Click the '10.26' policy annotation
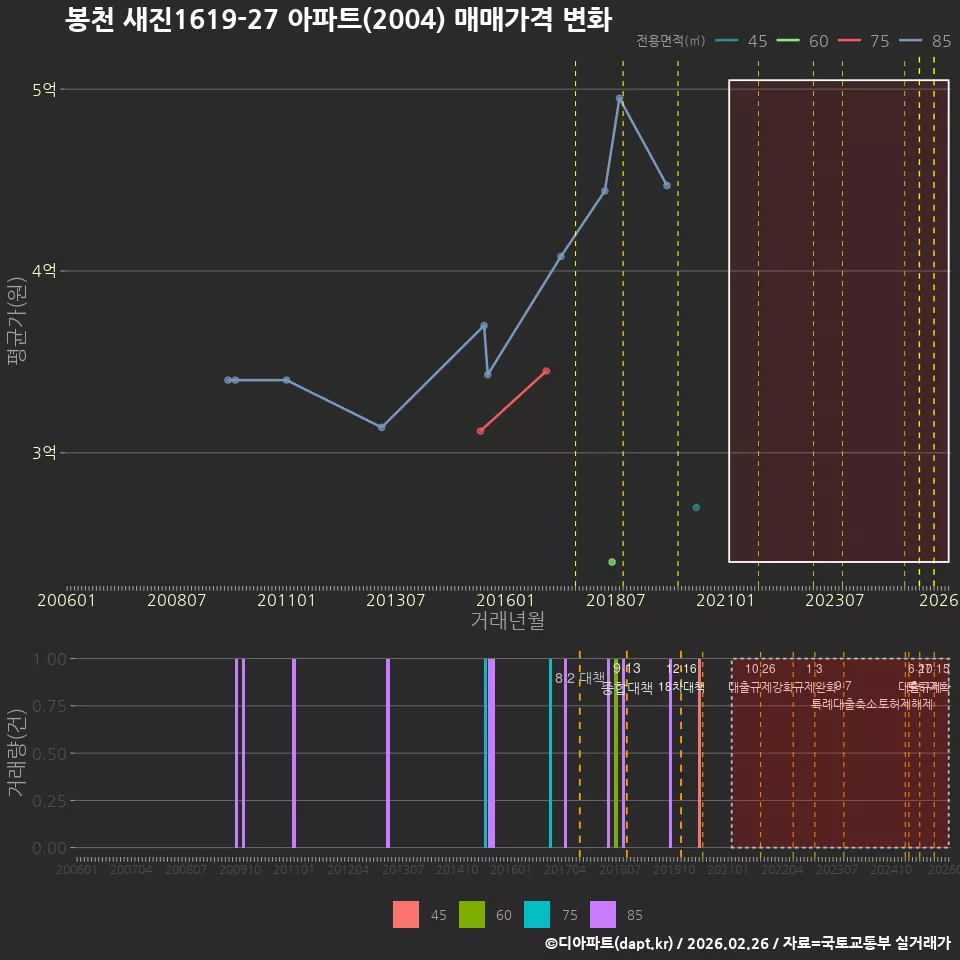The width and height of the screenshot is (960, 960). pos(760,669)
